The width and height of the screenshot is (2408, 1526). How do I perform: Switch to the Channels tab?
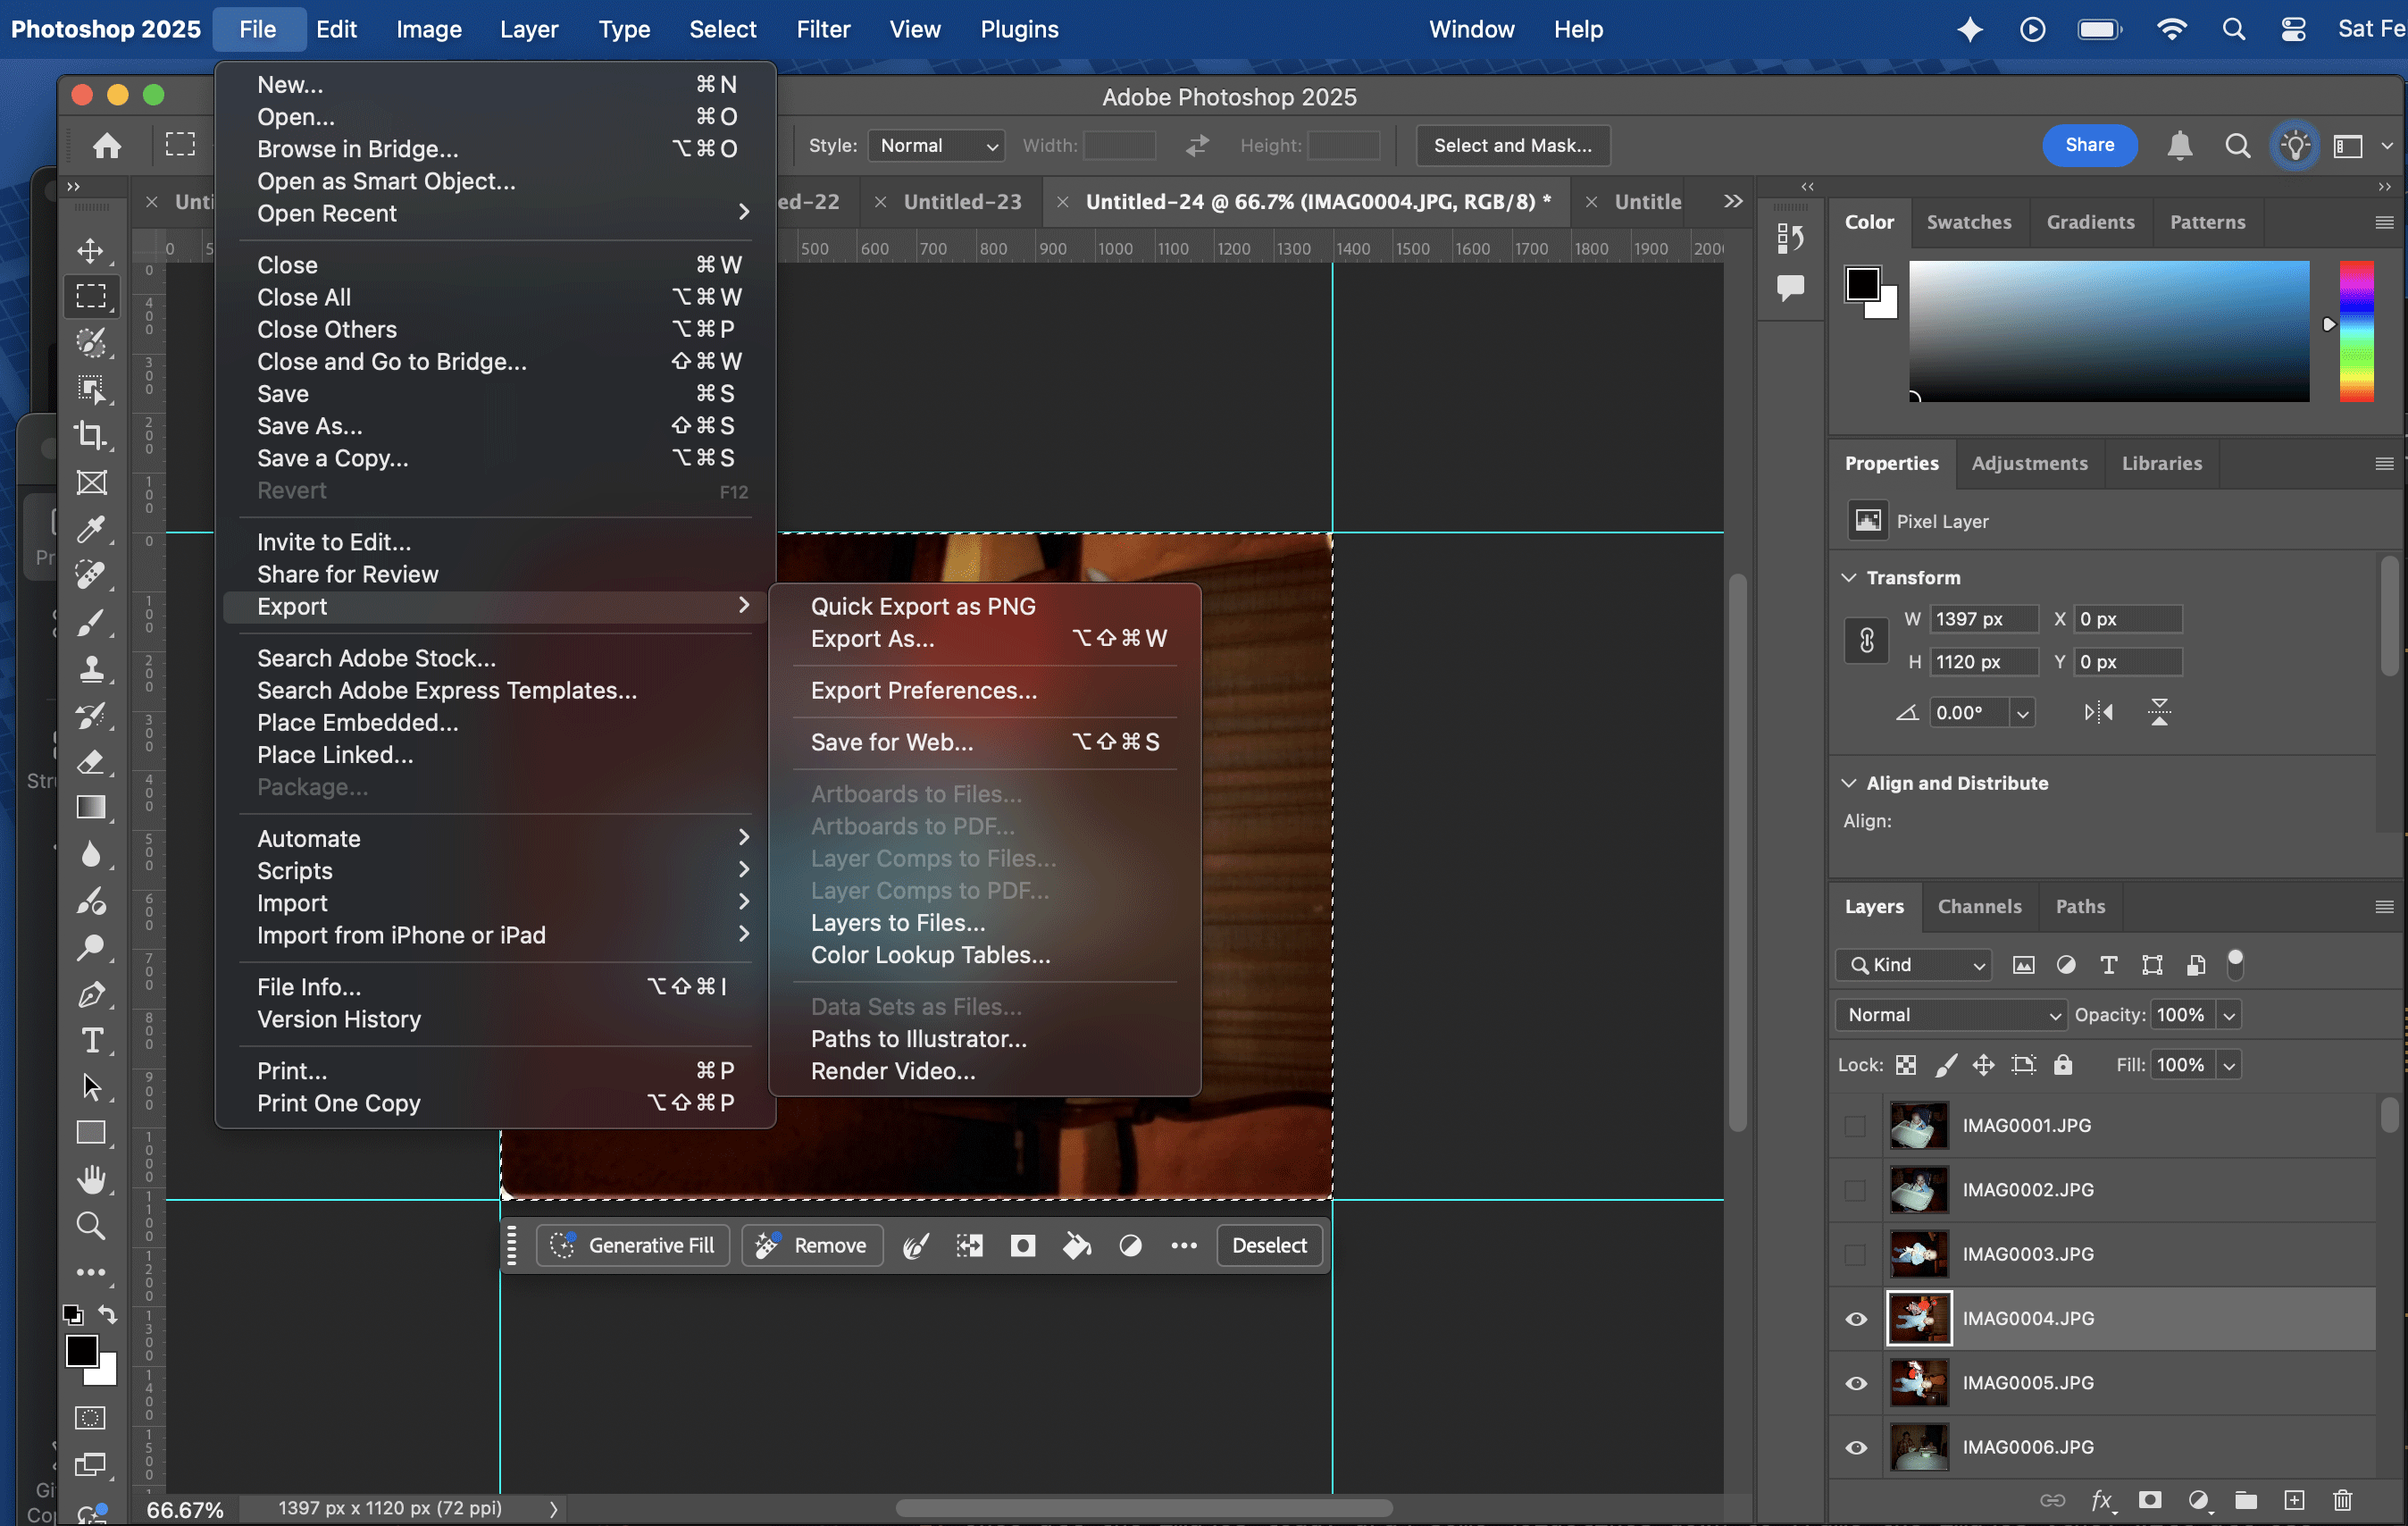pyautogui.click(x=1979, y=906)
